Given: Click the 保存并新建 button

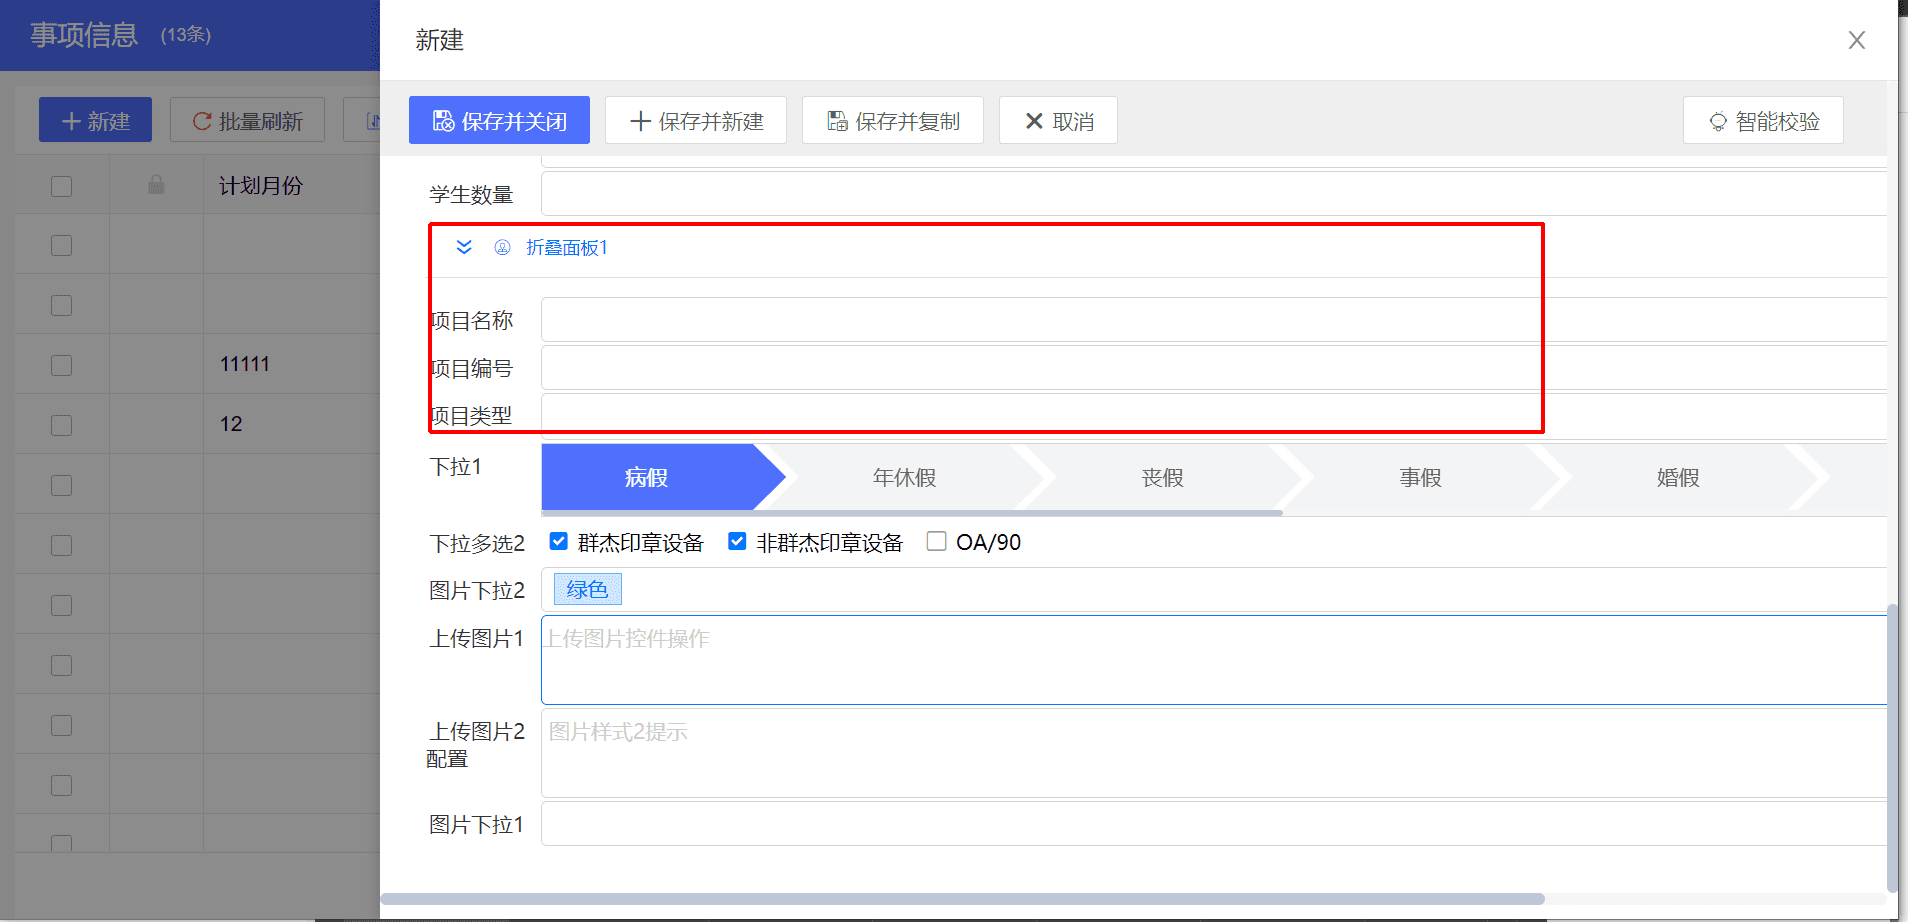Looking at the screenshot, I should pyautogui.click(x=696, y=121).
